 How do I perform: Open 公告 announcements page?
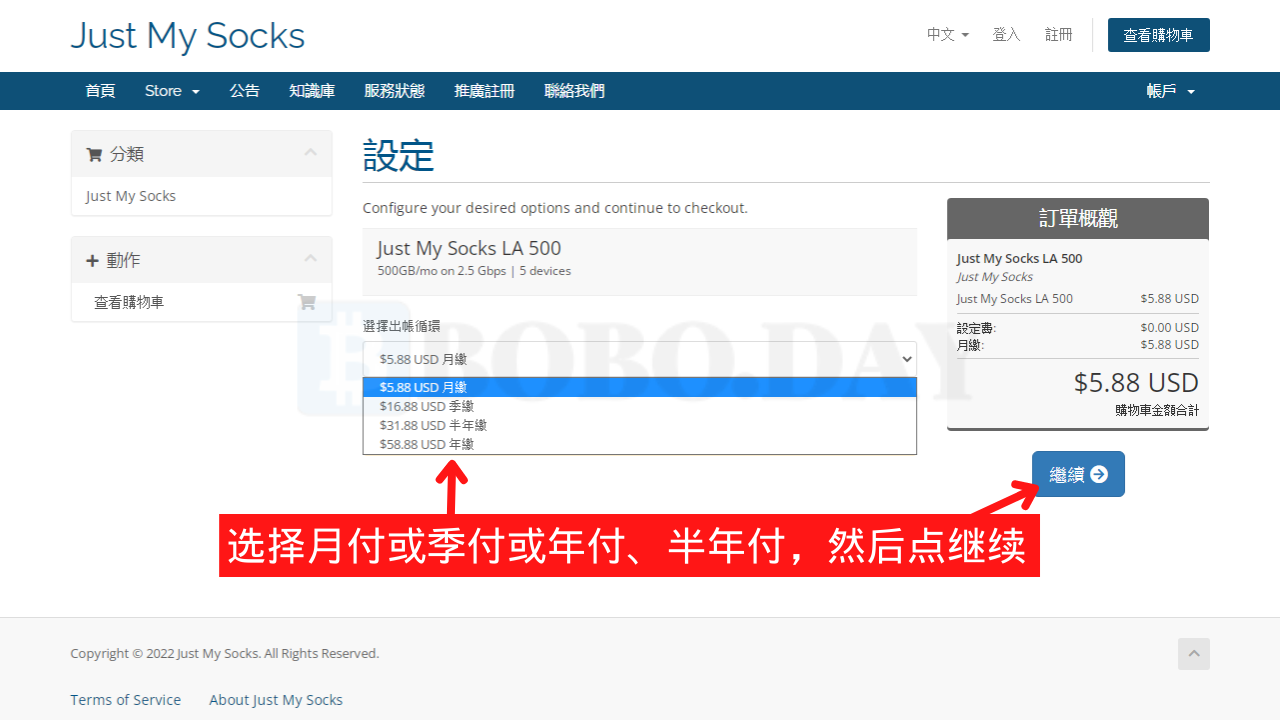[x=244, y=91]
